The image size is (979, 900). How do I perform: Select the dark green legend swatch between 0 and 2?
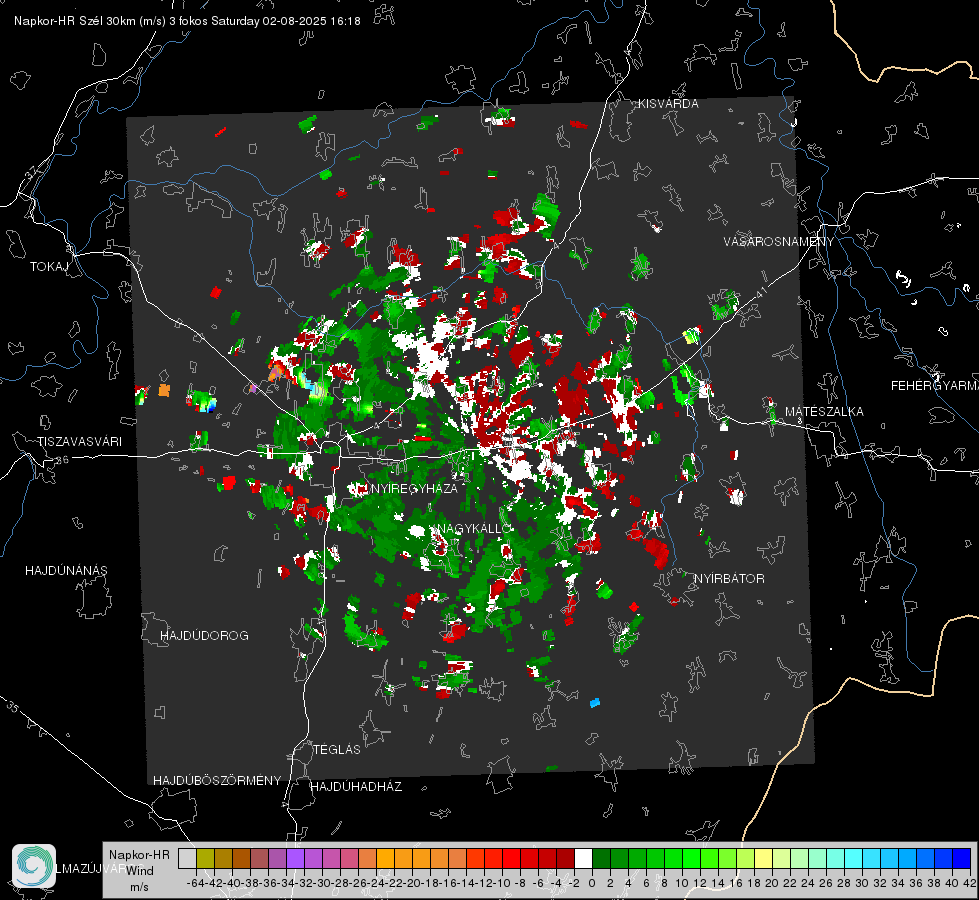(601, 858)
